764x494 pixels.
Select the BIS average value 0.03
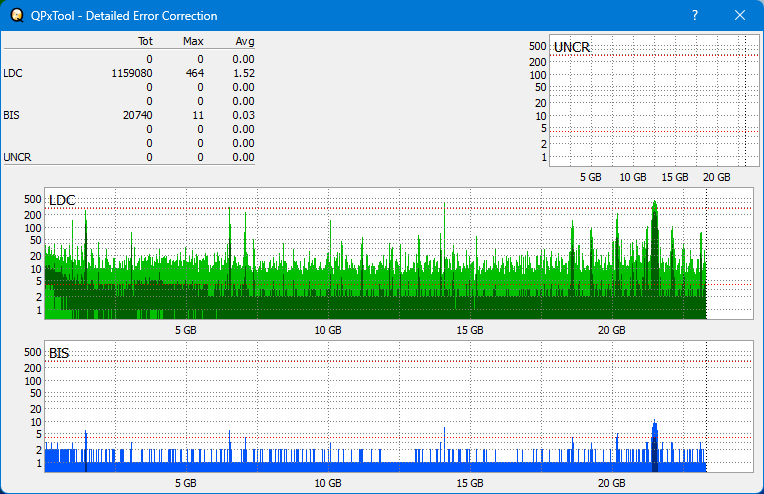click(243, 115)
